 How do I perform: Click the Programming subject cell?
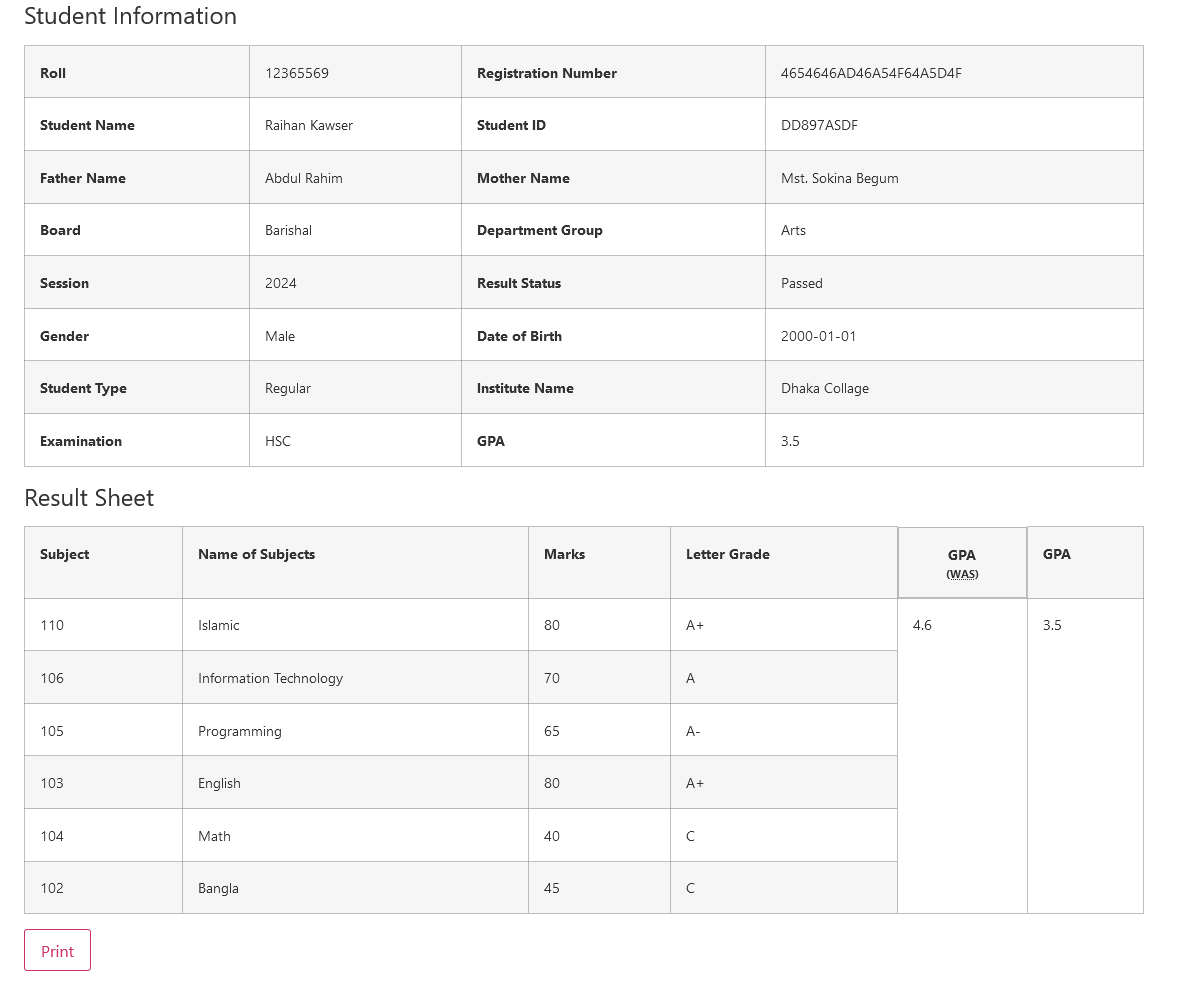(x=240, y=731)
